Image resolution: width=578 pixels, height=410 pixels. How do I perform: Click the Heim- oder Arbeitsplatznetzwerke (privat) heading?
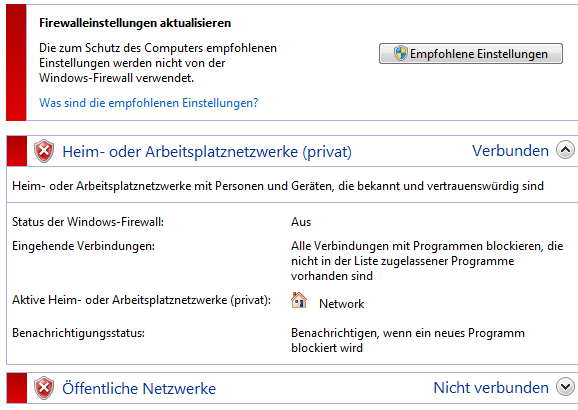[207, 152]
